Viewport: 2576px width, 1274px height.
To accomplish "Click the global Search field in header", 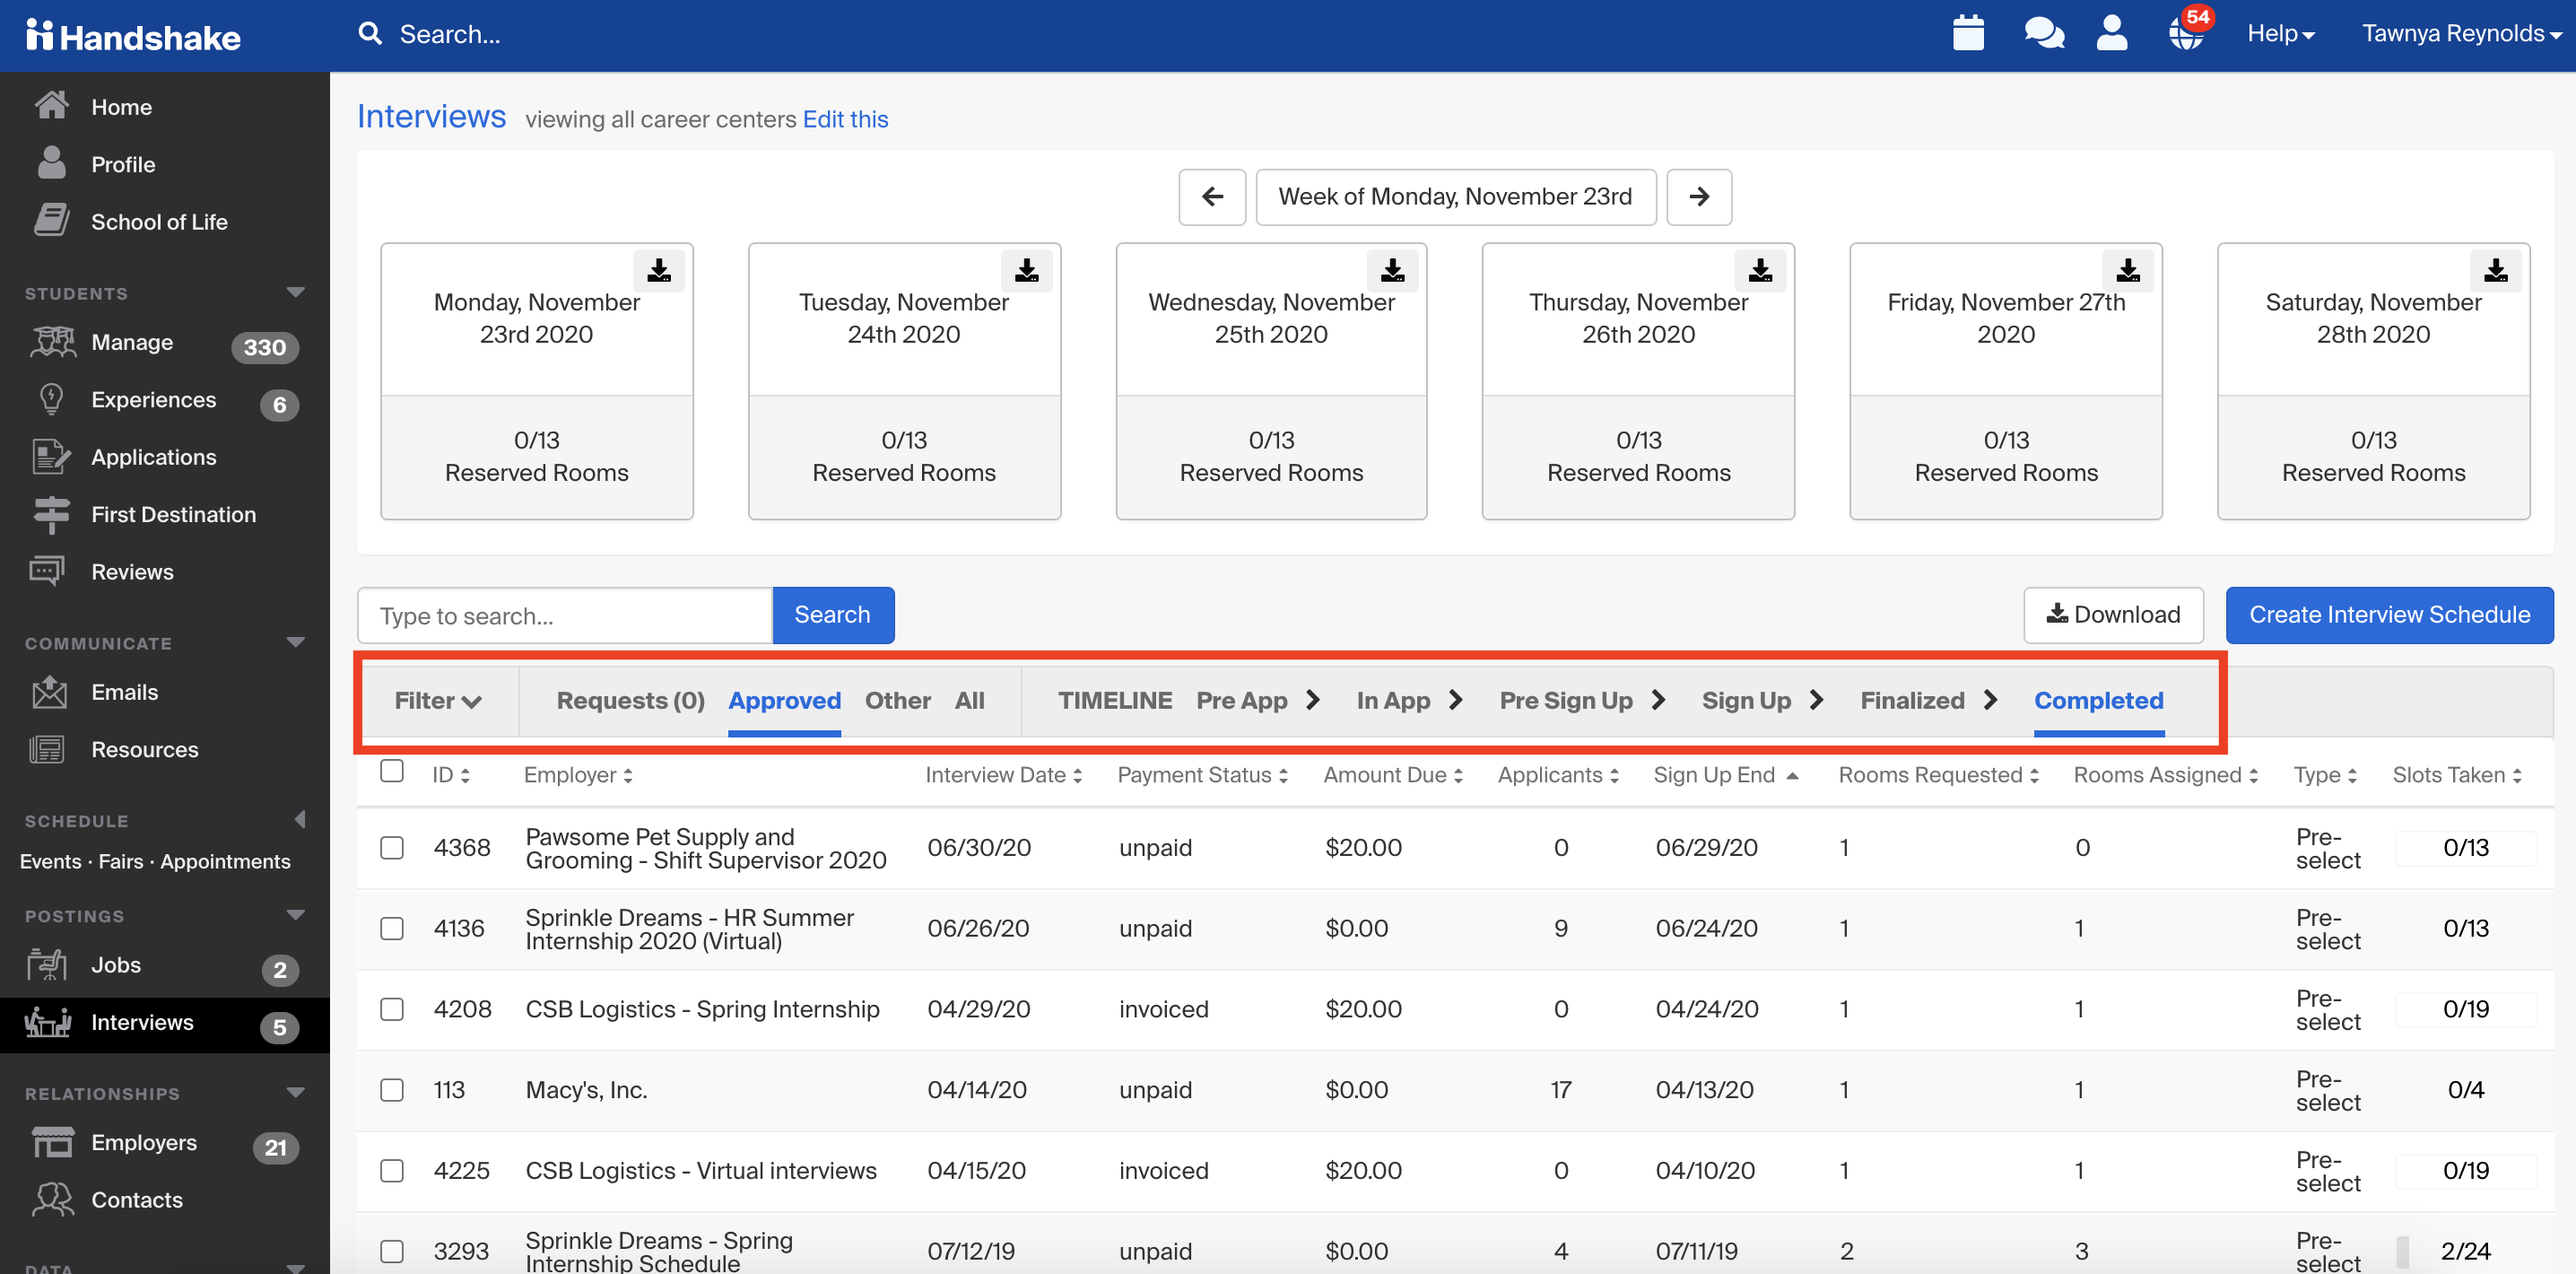I will coord(450,34).
